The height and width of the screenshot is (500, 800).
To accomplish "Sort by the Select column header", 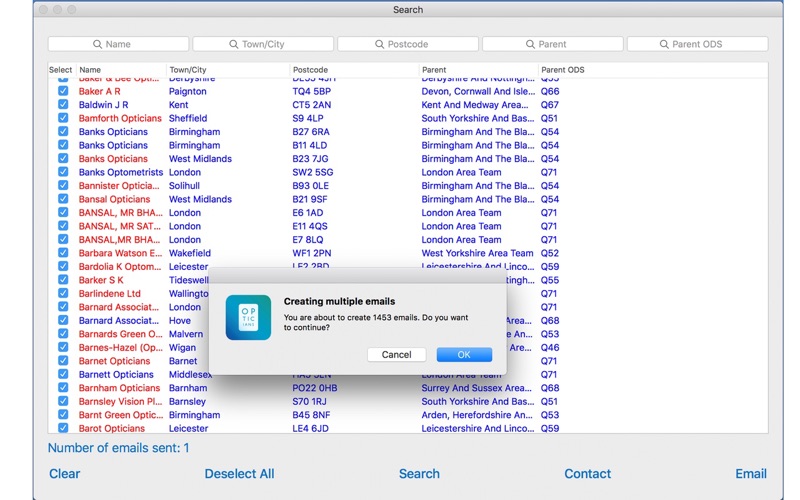I will pos(60,70).
